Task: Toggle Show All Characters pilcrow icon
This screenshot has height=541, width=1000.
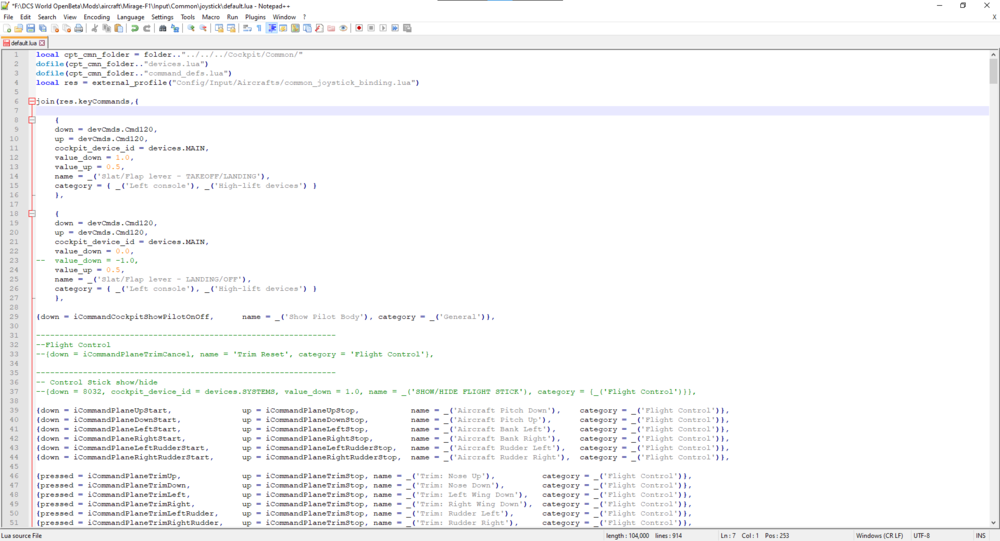Action: coord(259,28)
